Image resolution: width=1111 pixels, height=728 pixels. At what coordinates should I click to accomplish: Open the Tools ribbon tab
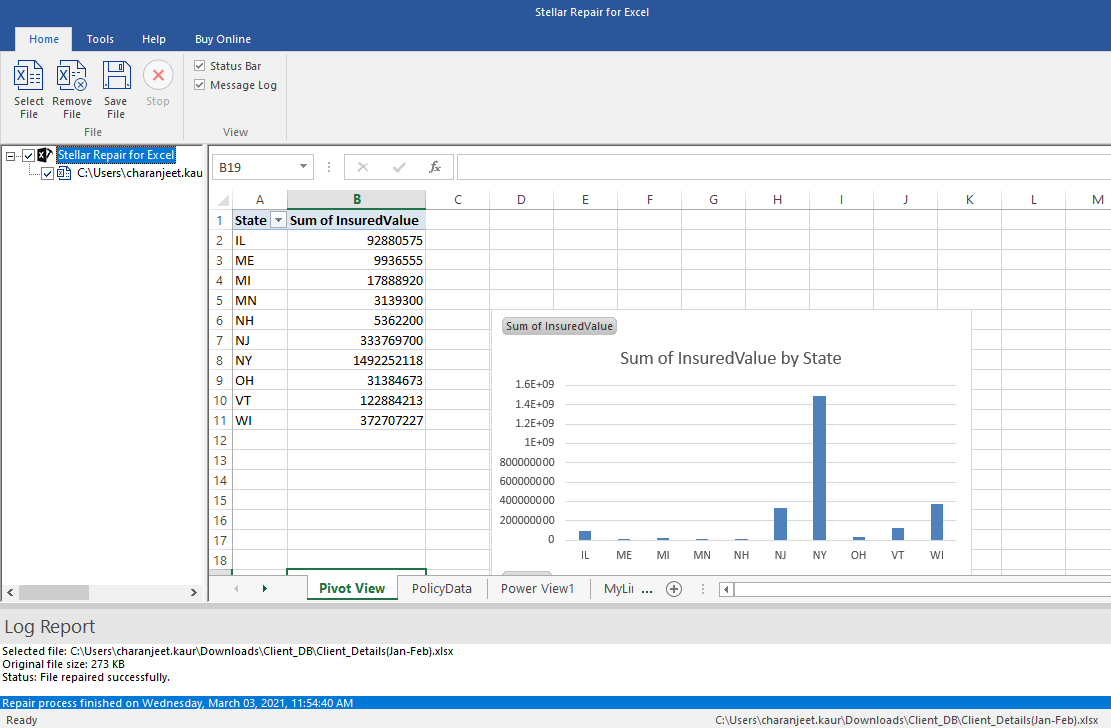(x=100, y=39)
